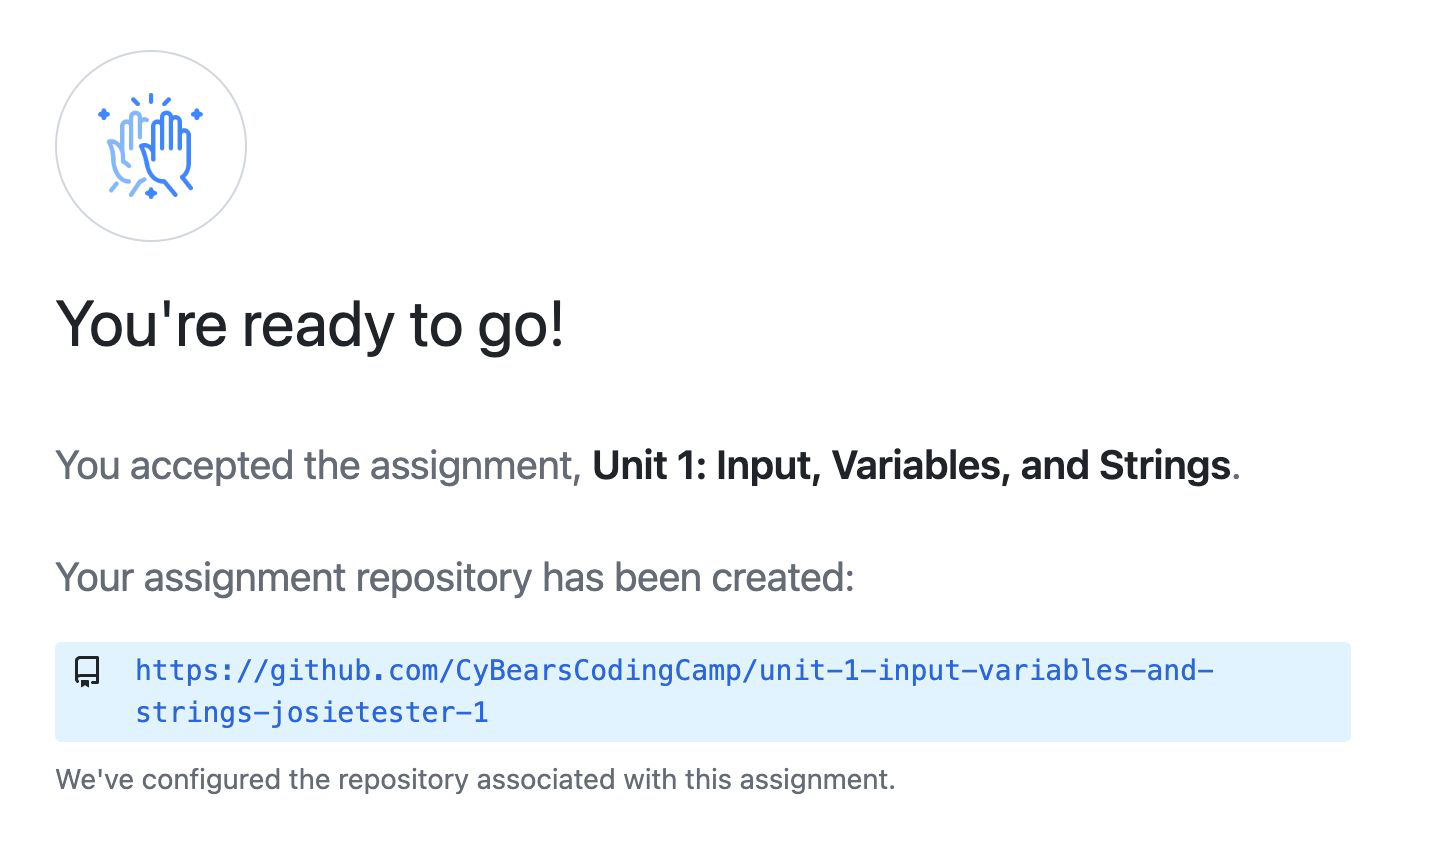Image resolution: width=1446 pixels, height=852 pixels.
Task: Click the unit-1-input-variables-and- URL segment
Action: (985, 670)
